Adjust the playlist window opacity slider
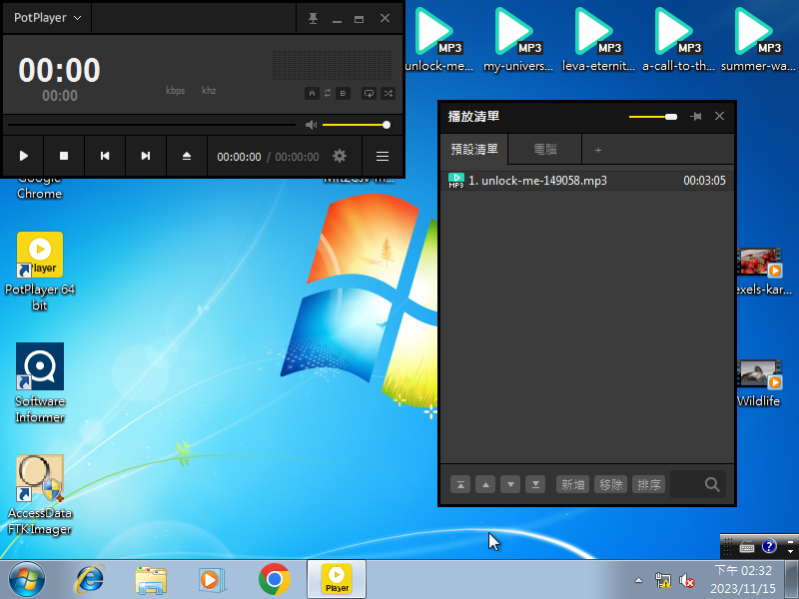Image resolution: width=799 pixels, height=599 pixels. pos(653,117)
